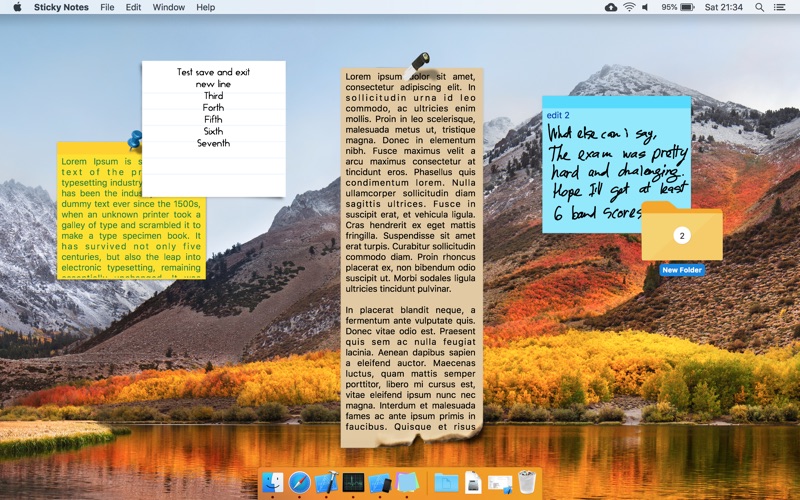Click the blue note's top header bar
Screen dimensions: 800x500
pos(616,102)
